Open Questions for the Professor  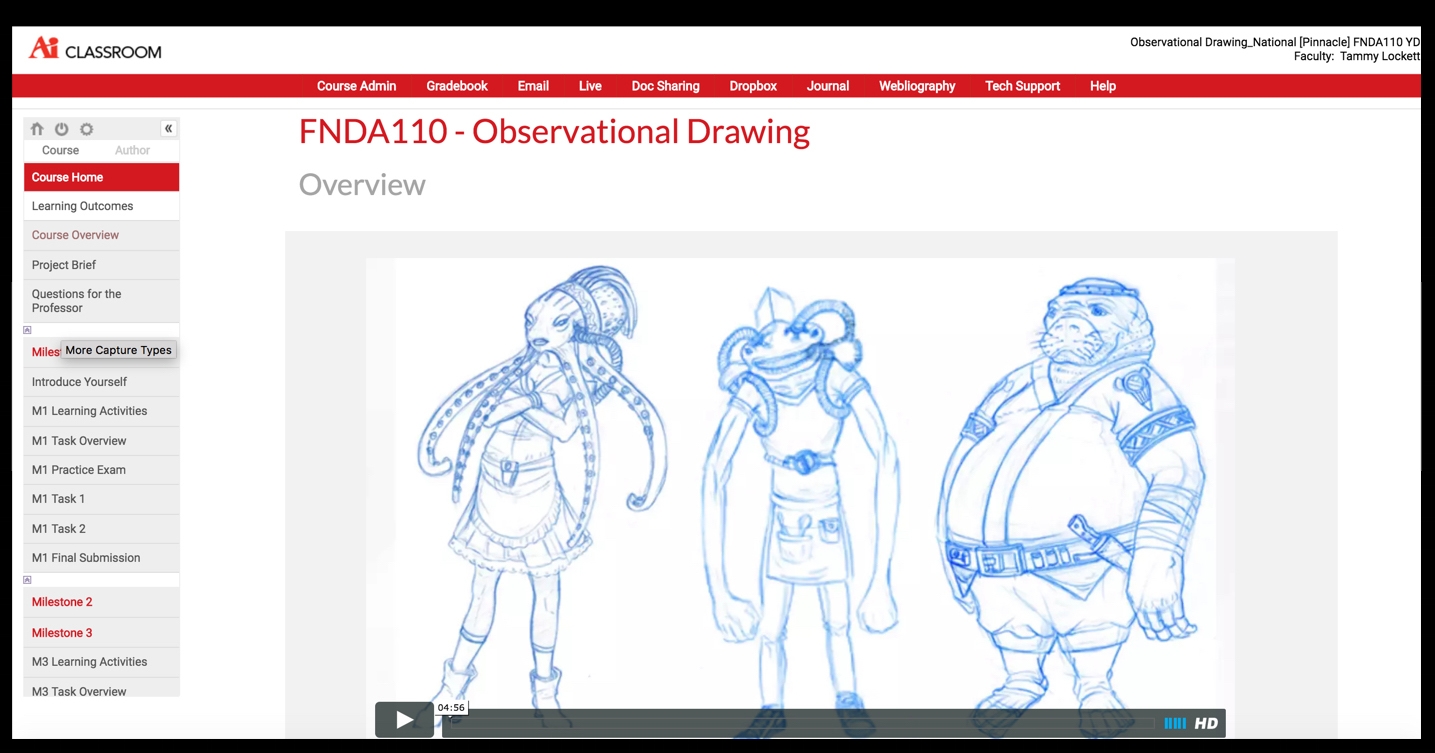(x=101, y=301)
